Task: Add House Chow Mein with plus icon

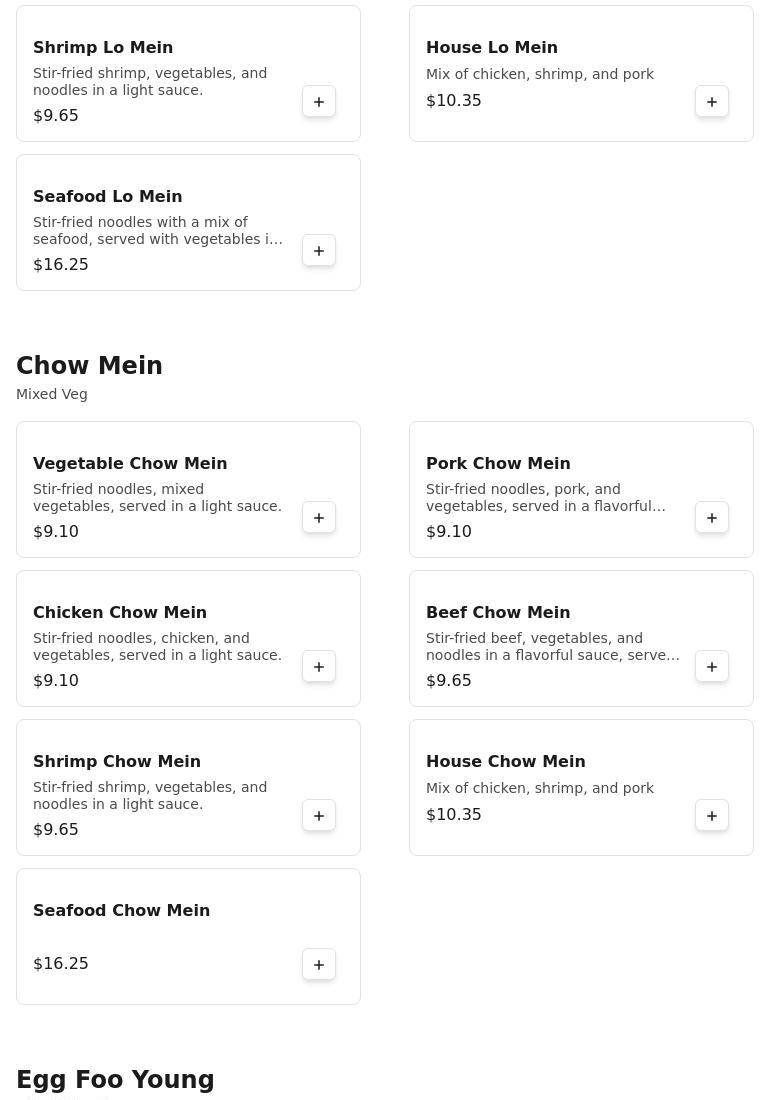Action: 712,816
